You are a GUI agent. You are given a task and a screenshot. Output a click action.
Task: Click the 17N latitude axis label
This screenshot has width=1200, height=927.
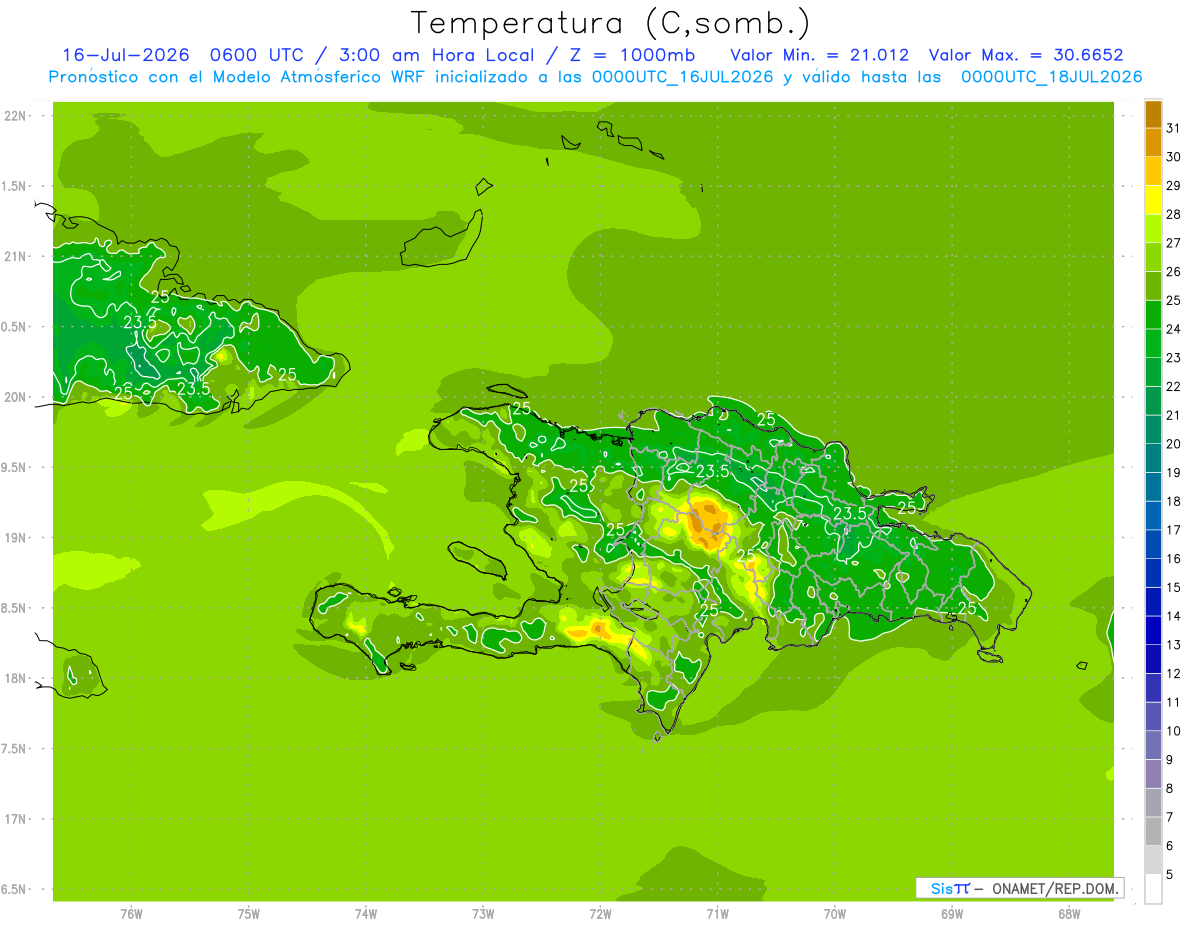click(17, 819)
